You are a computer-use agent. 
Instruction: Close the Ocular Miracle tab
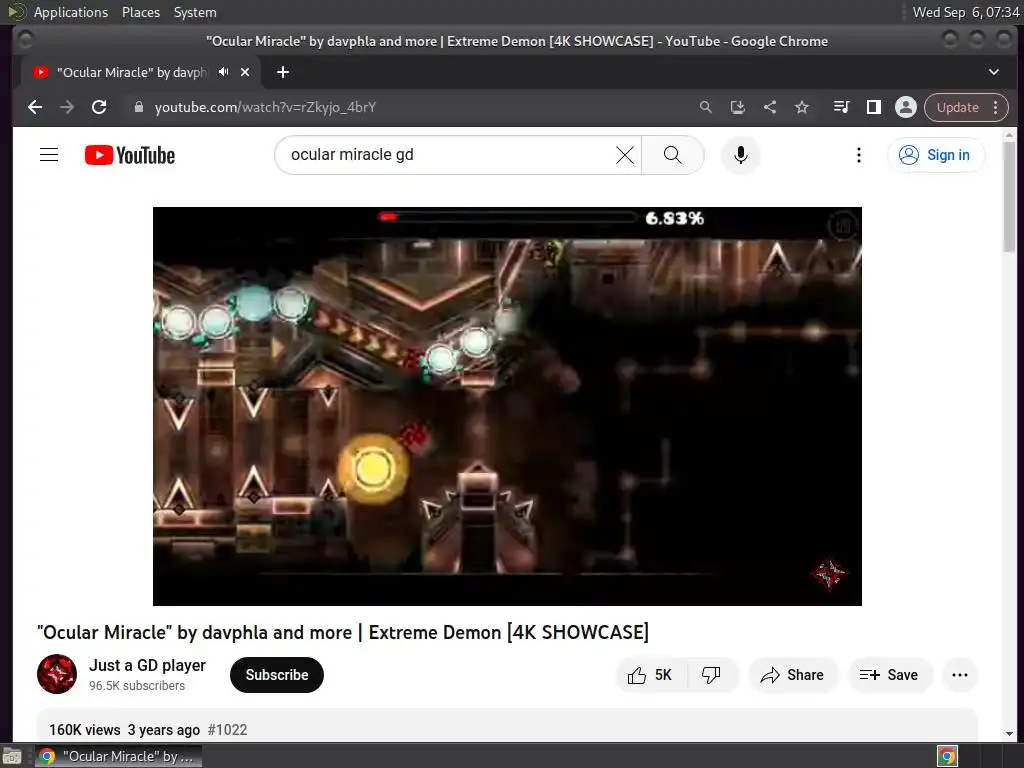[245, 72]
